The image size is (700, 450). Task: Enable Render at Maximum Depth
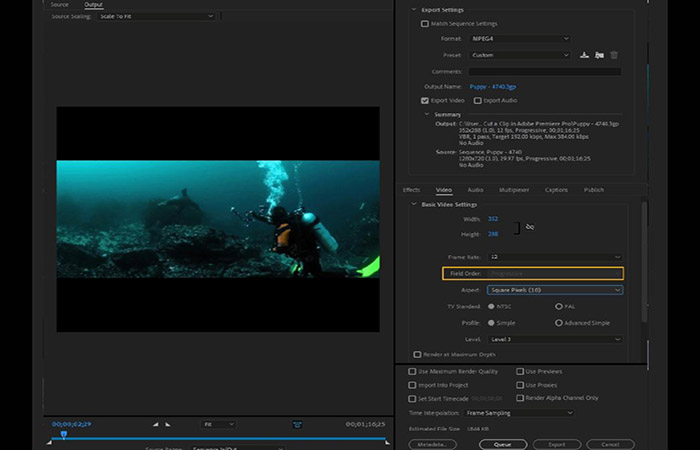[x=417, y=354]
